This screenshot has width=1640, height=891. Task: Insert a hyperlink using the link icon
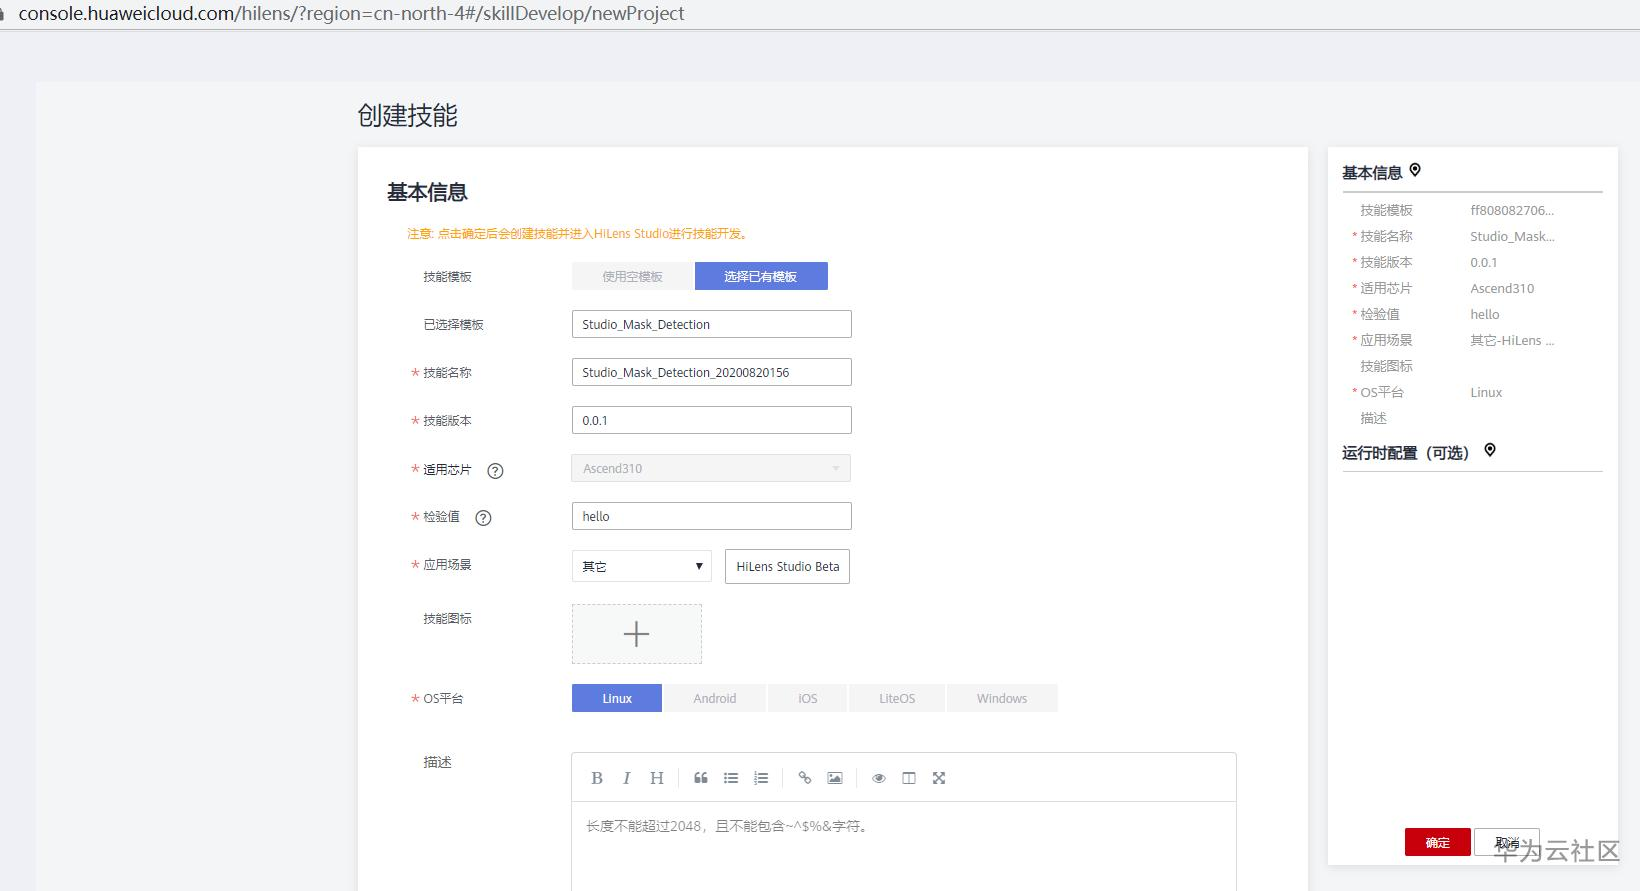(x=805, y=778)
